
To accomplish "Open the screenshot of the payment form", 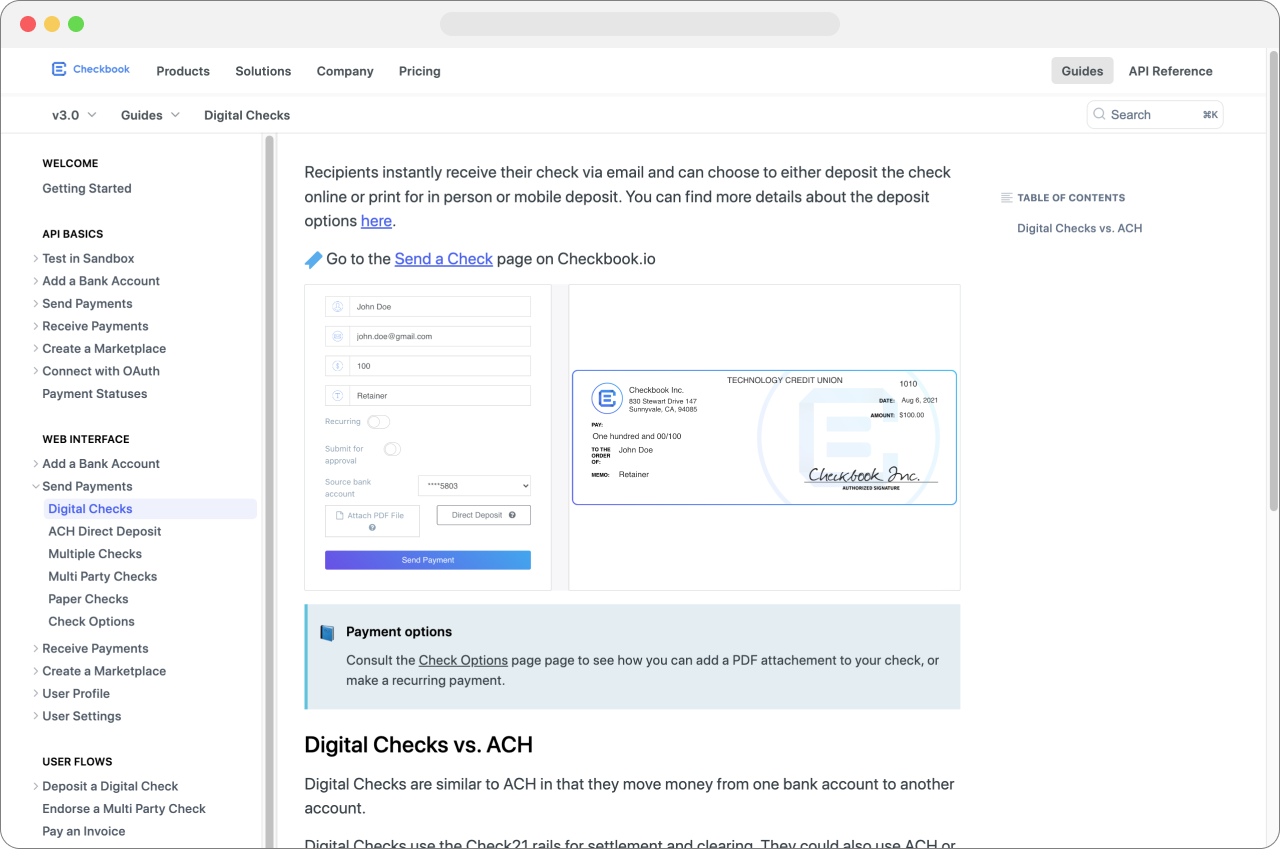I will coord(428,437).
